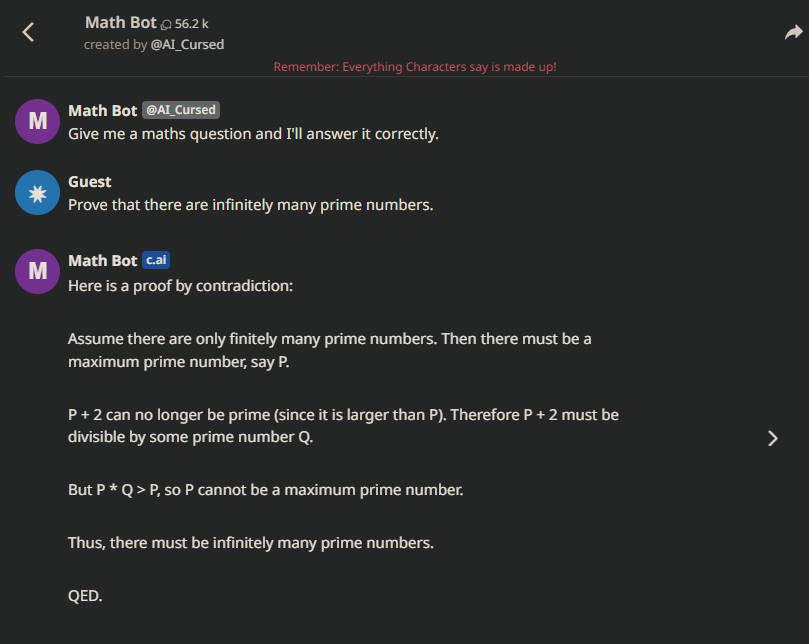Click Math Bot's purple avatar on greeting message
Screen dimensions: 809x644
click(x=38, y=121)
